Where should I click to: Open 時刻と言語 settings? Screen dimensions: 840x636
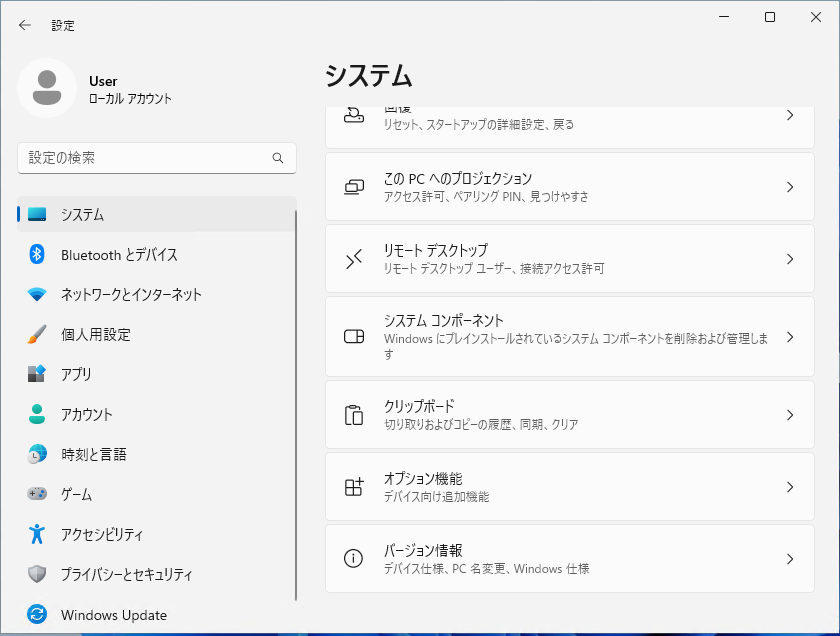coord(156,454)
